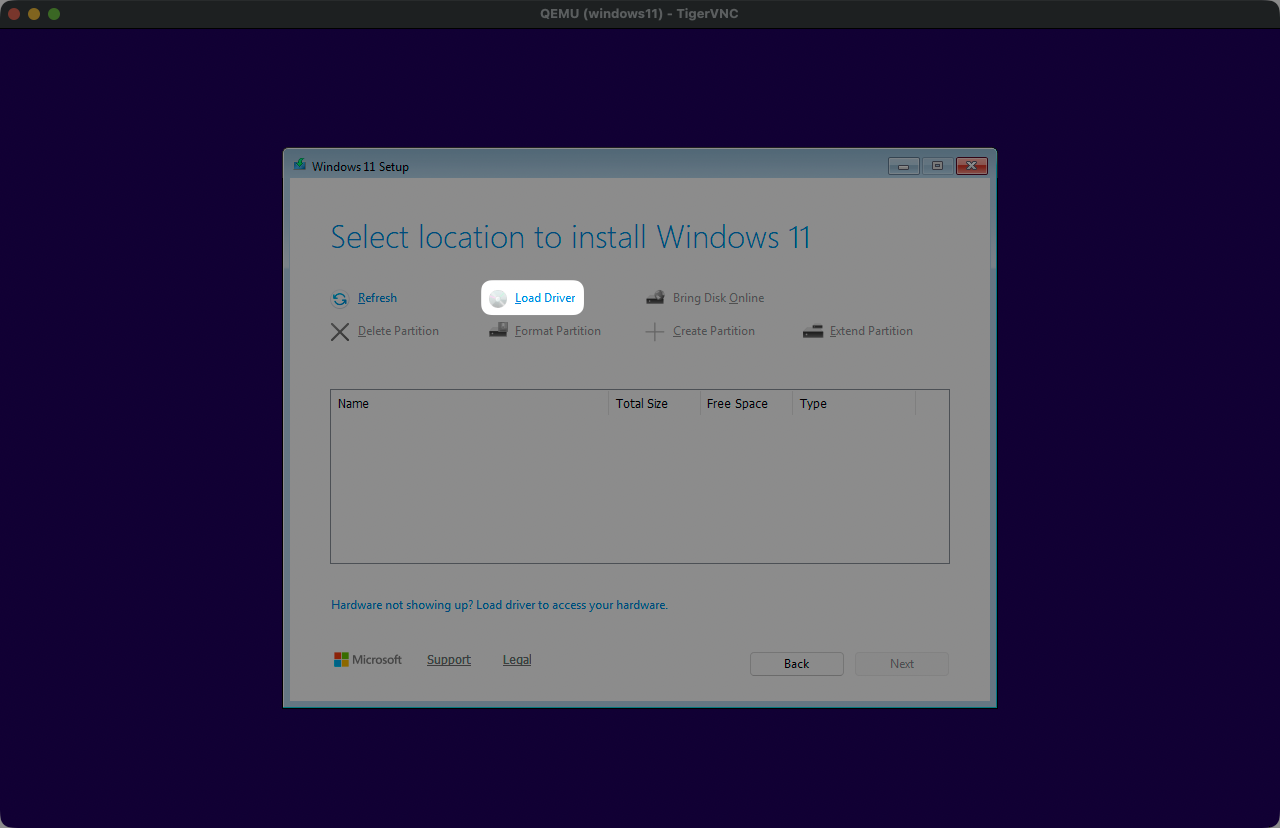Click the Free Space column header

(745, 404)
